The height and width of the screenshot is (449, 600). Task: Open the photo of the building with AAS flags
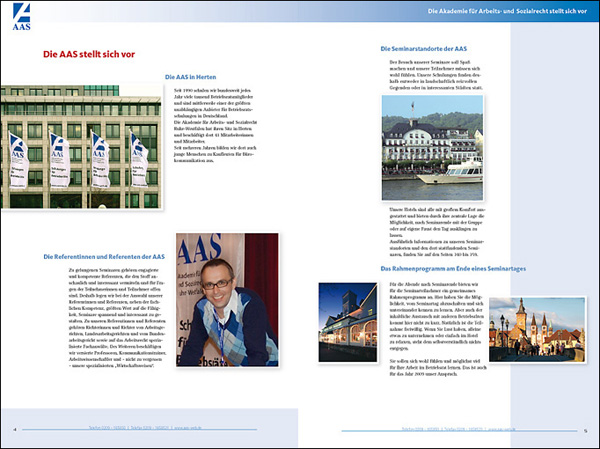point(81,147)
